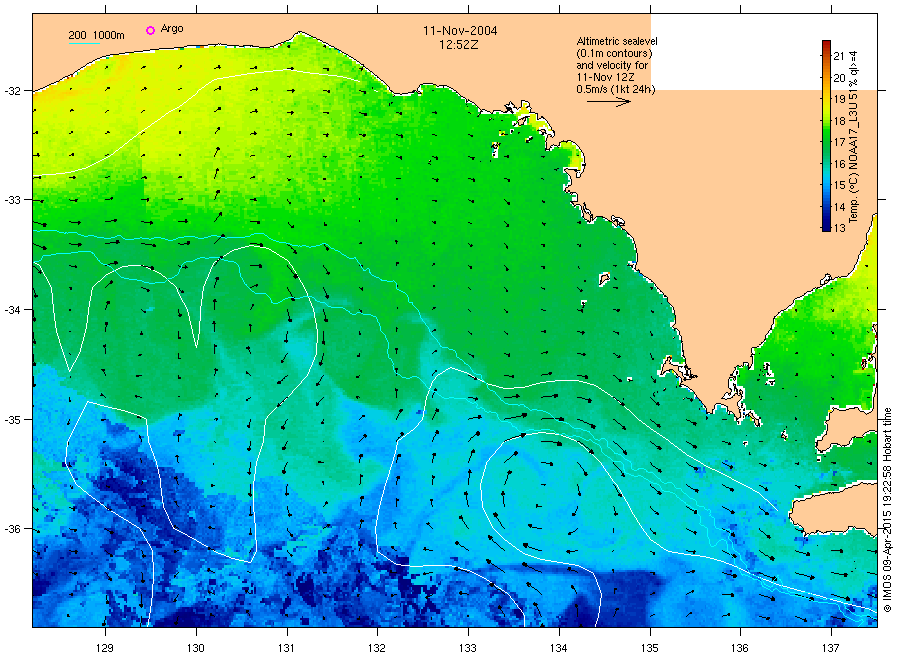Viewport: 900px width, 660px height.
Task: Click the '21' colorbar tick label
Action: tap(839, 56)
